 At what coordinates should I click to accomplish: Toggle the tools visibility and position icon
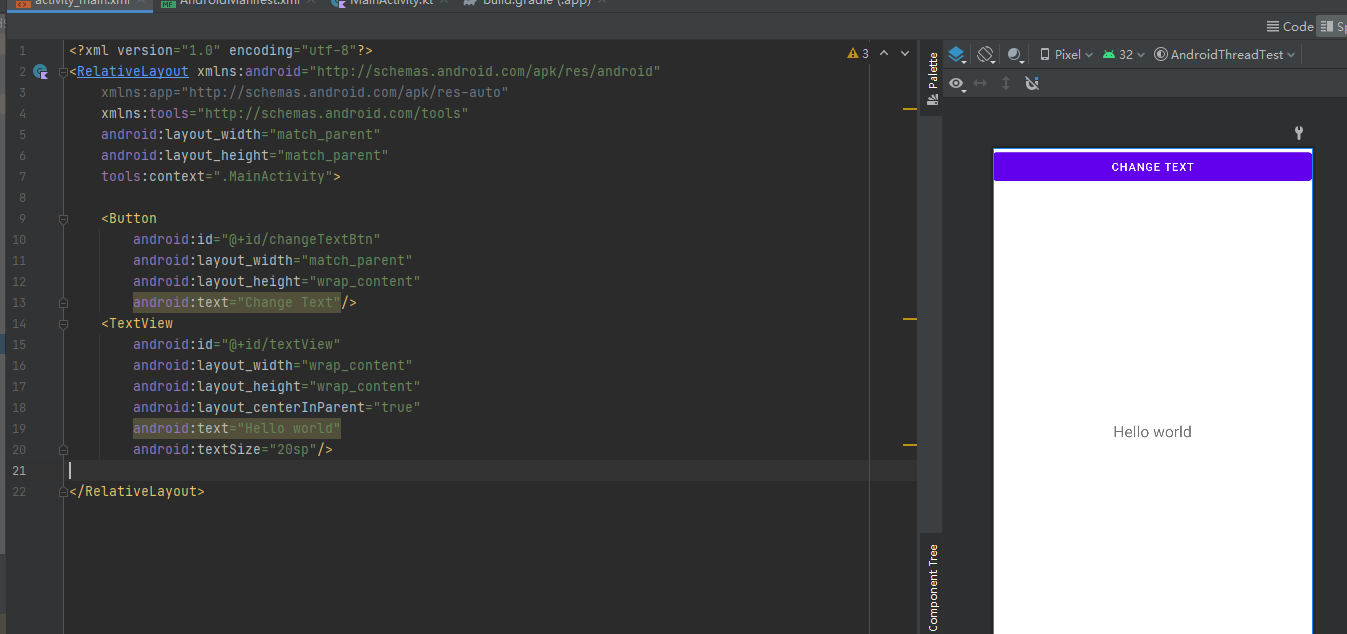[x=1032, y=84]
